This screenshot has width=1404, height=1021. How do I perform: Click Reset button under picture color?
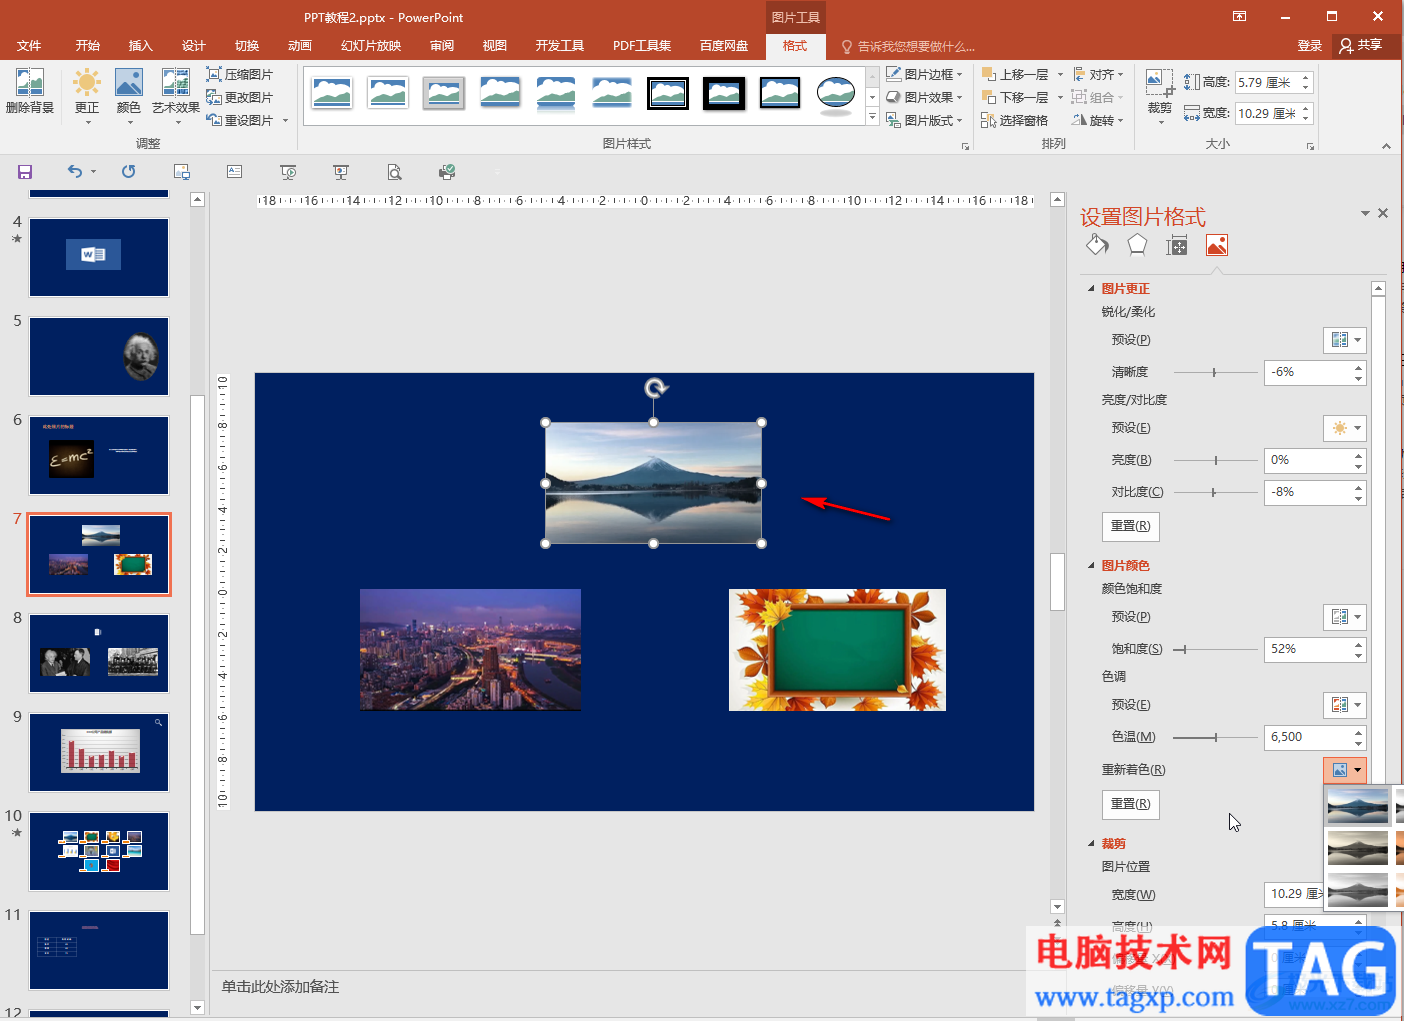pyautogui.click(x=1130, y=804)
